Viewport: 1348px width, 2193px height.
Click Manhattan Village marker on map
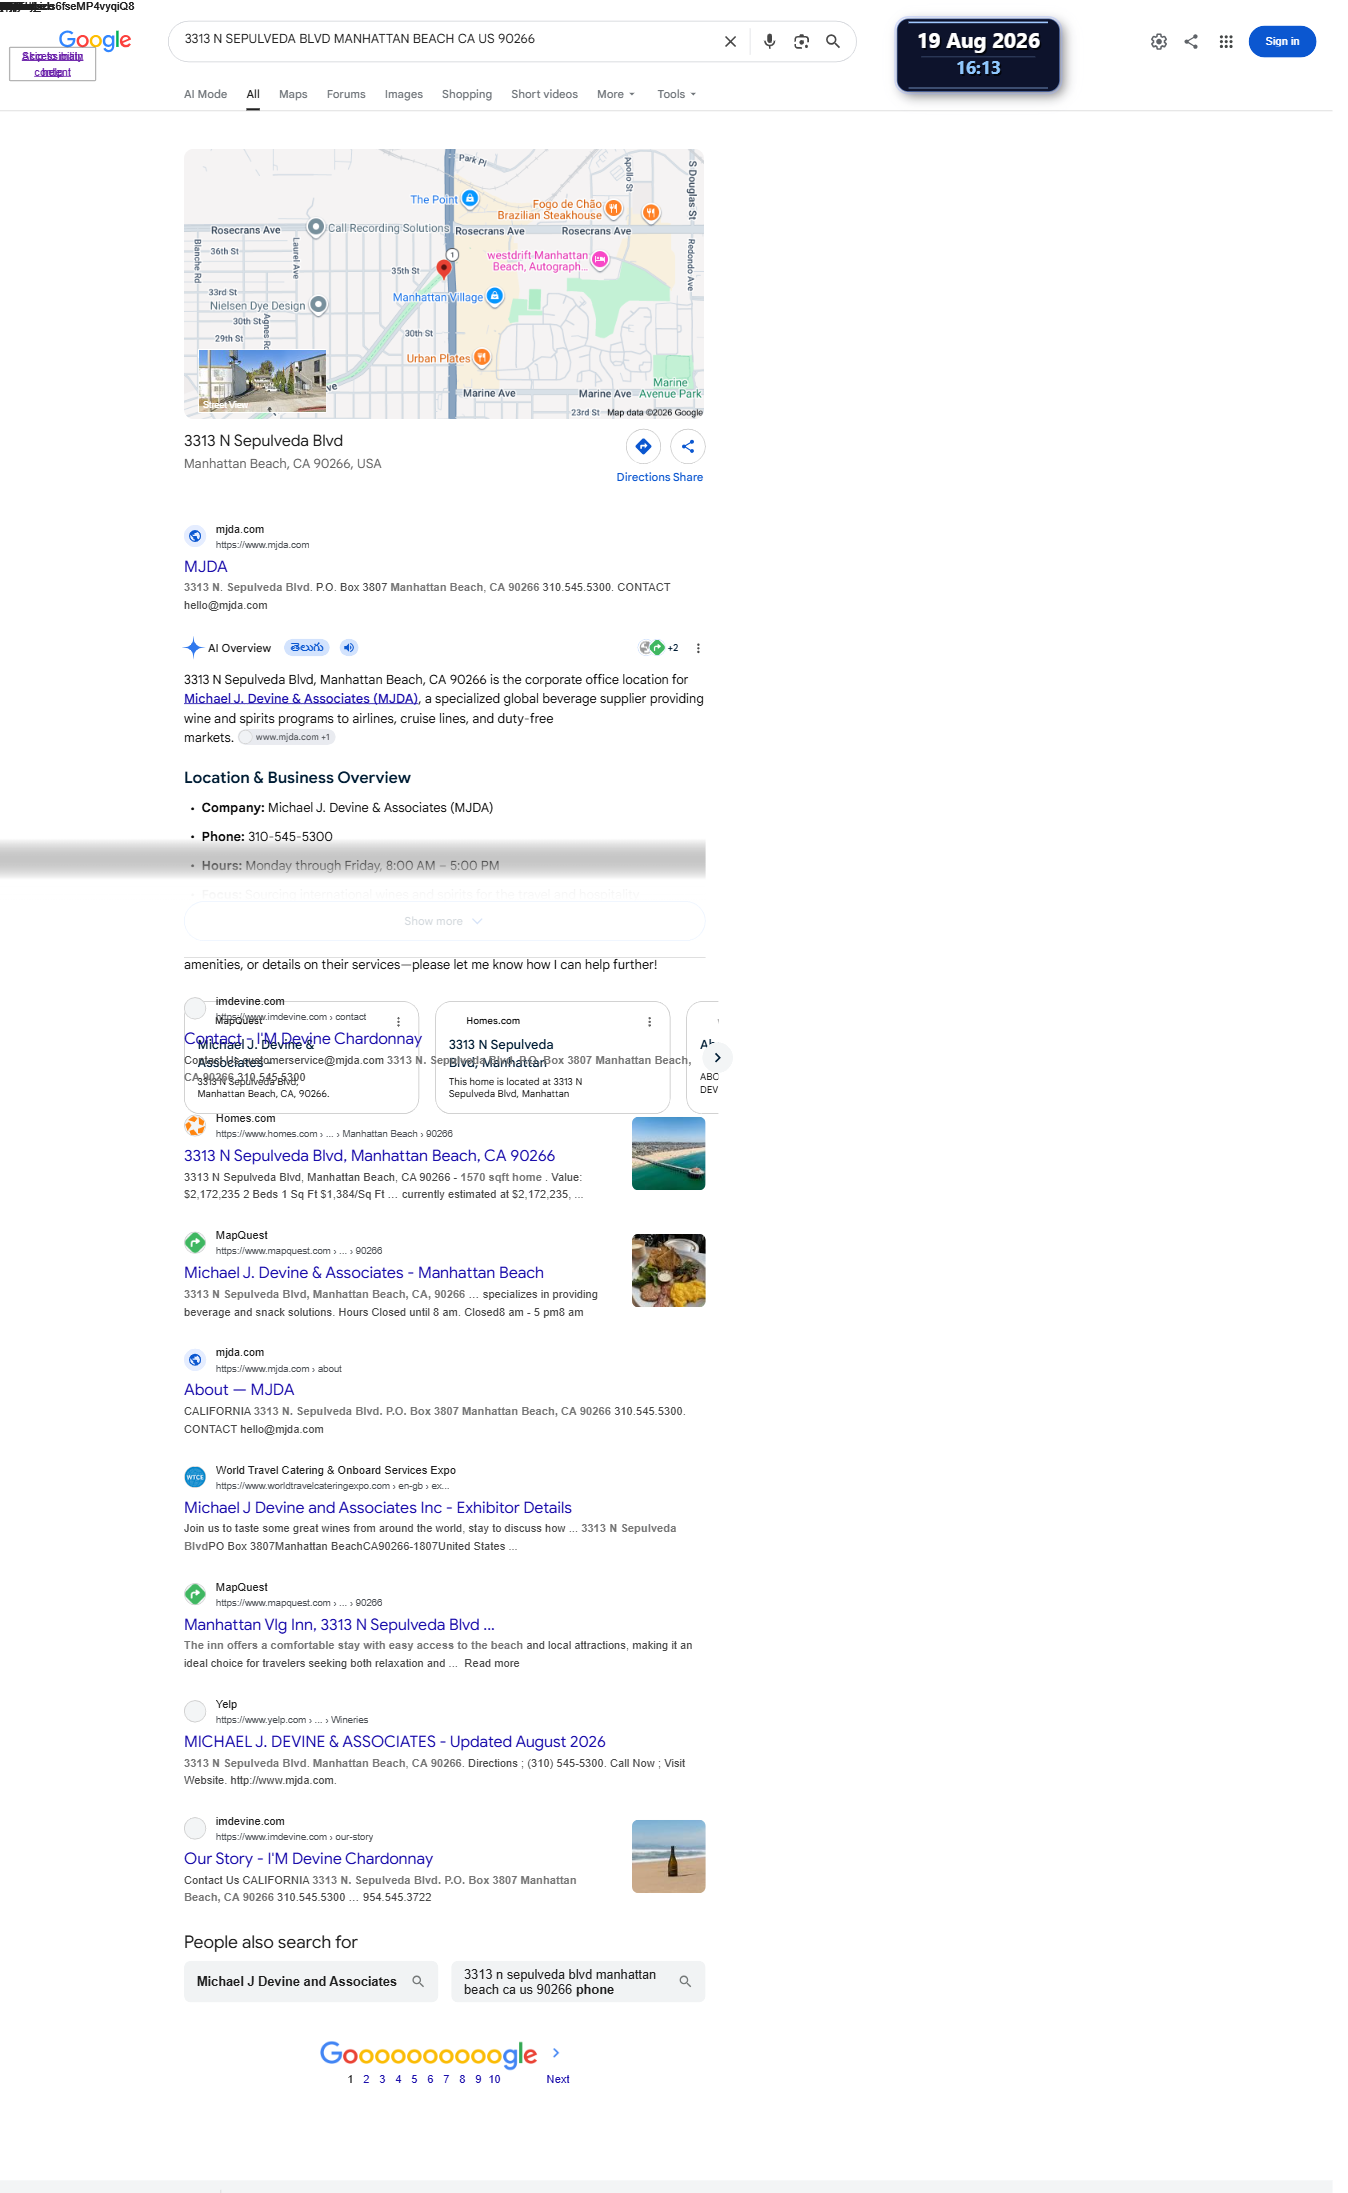(494, 296)
